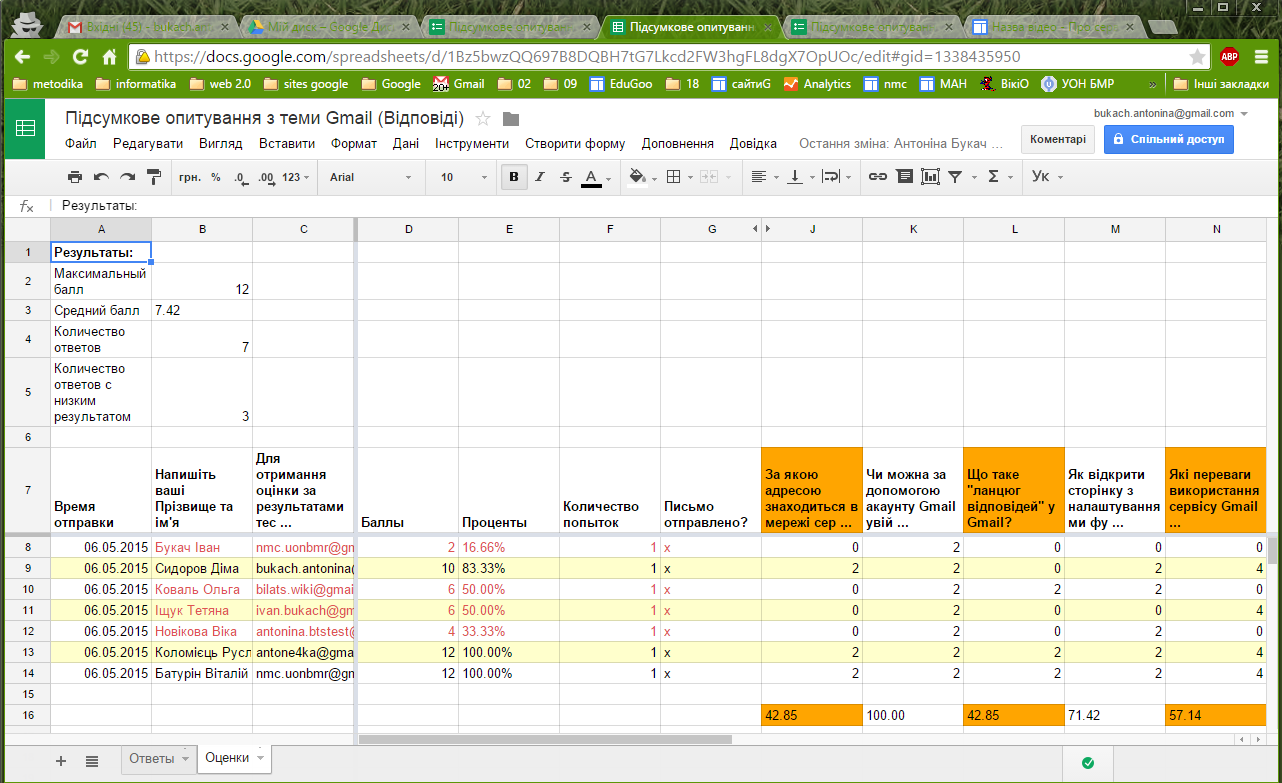The image size is (1282, 783).
Task: Select column D header
Action: [408, 229]
